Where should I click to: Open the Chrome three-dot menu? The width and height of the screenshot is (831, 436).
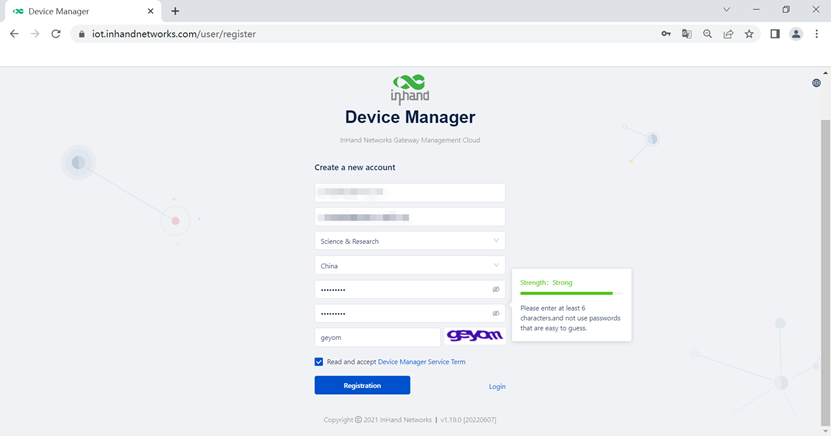816,34
